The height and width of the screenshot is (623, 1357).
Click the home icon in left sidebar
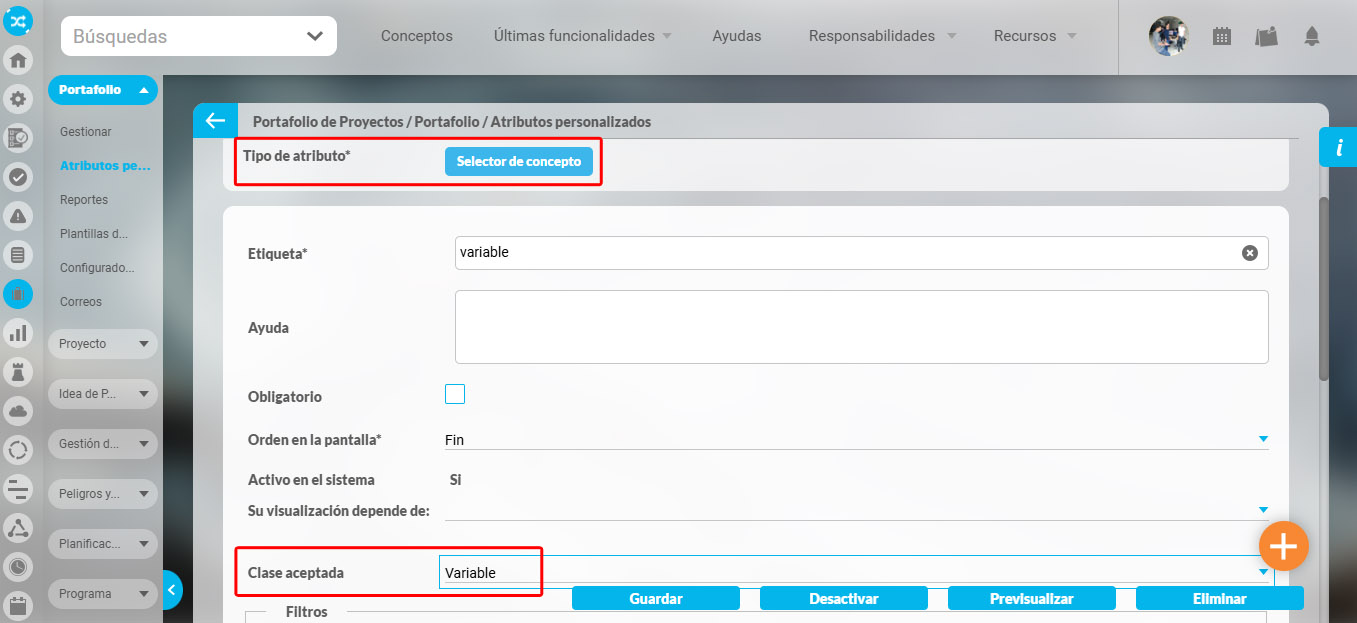click(18, 60)
